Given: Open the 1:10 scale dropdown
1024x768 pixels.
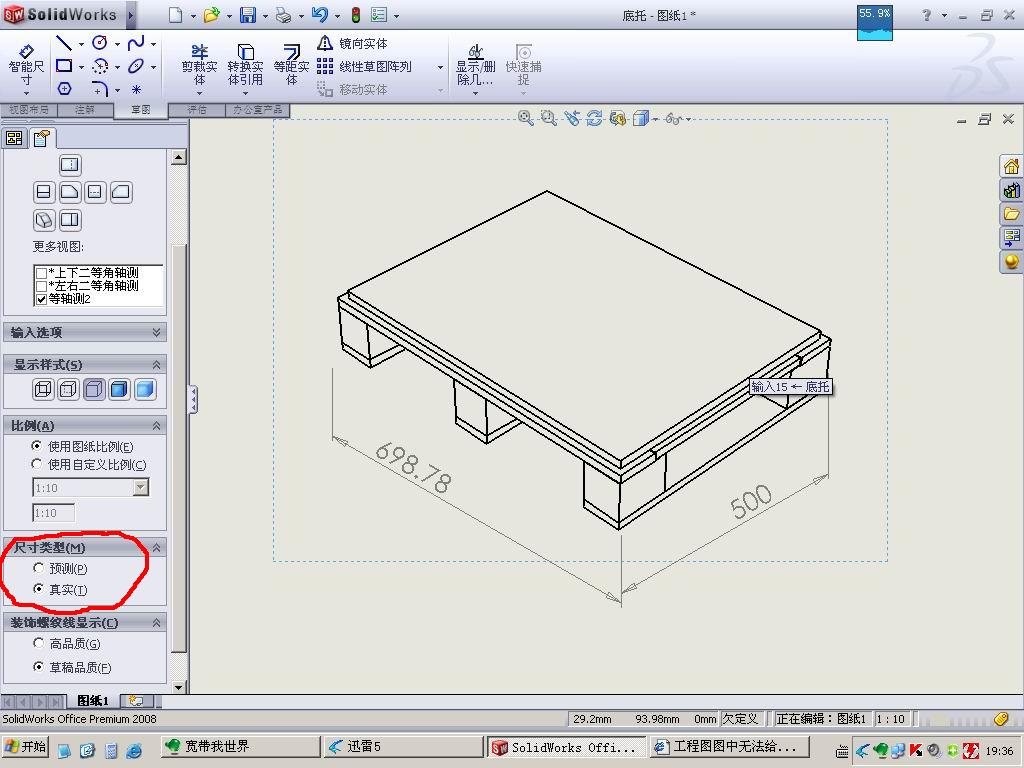Looking at the screenshot, I should [x=140, y=487].
